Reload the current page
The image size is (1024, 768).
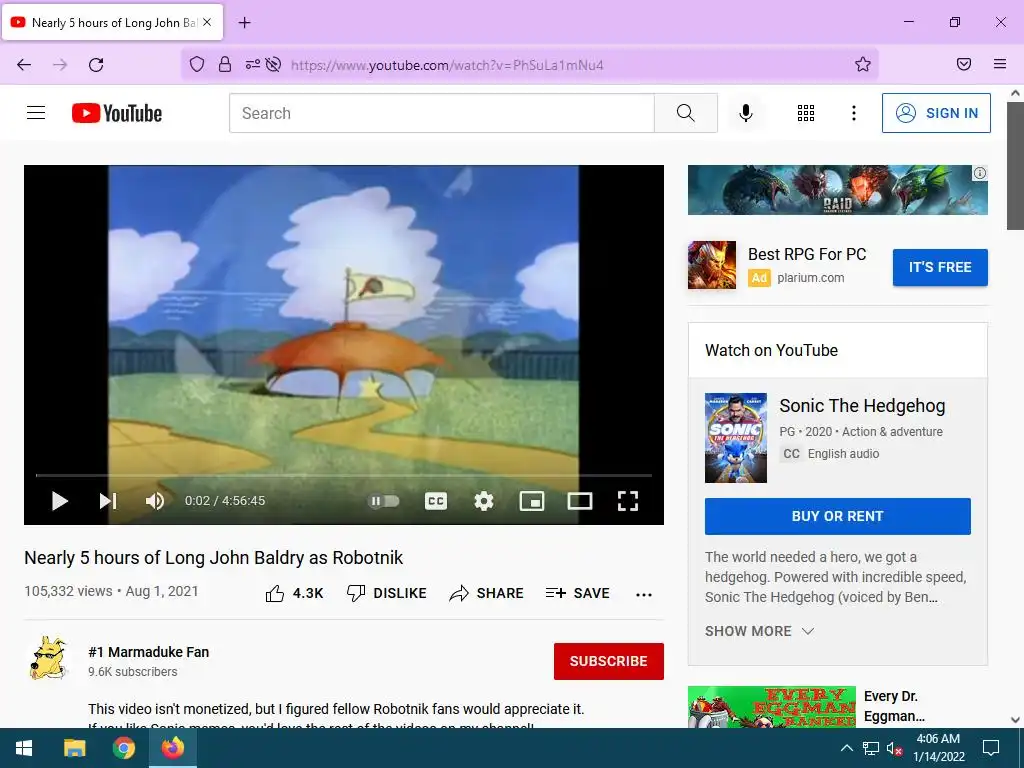[x=96, y=65]
